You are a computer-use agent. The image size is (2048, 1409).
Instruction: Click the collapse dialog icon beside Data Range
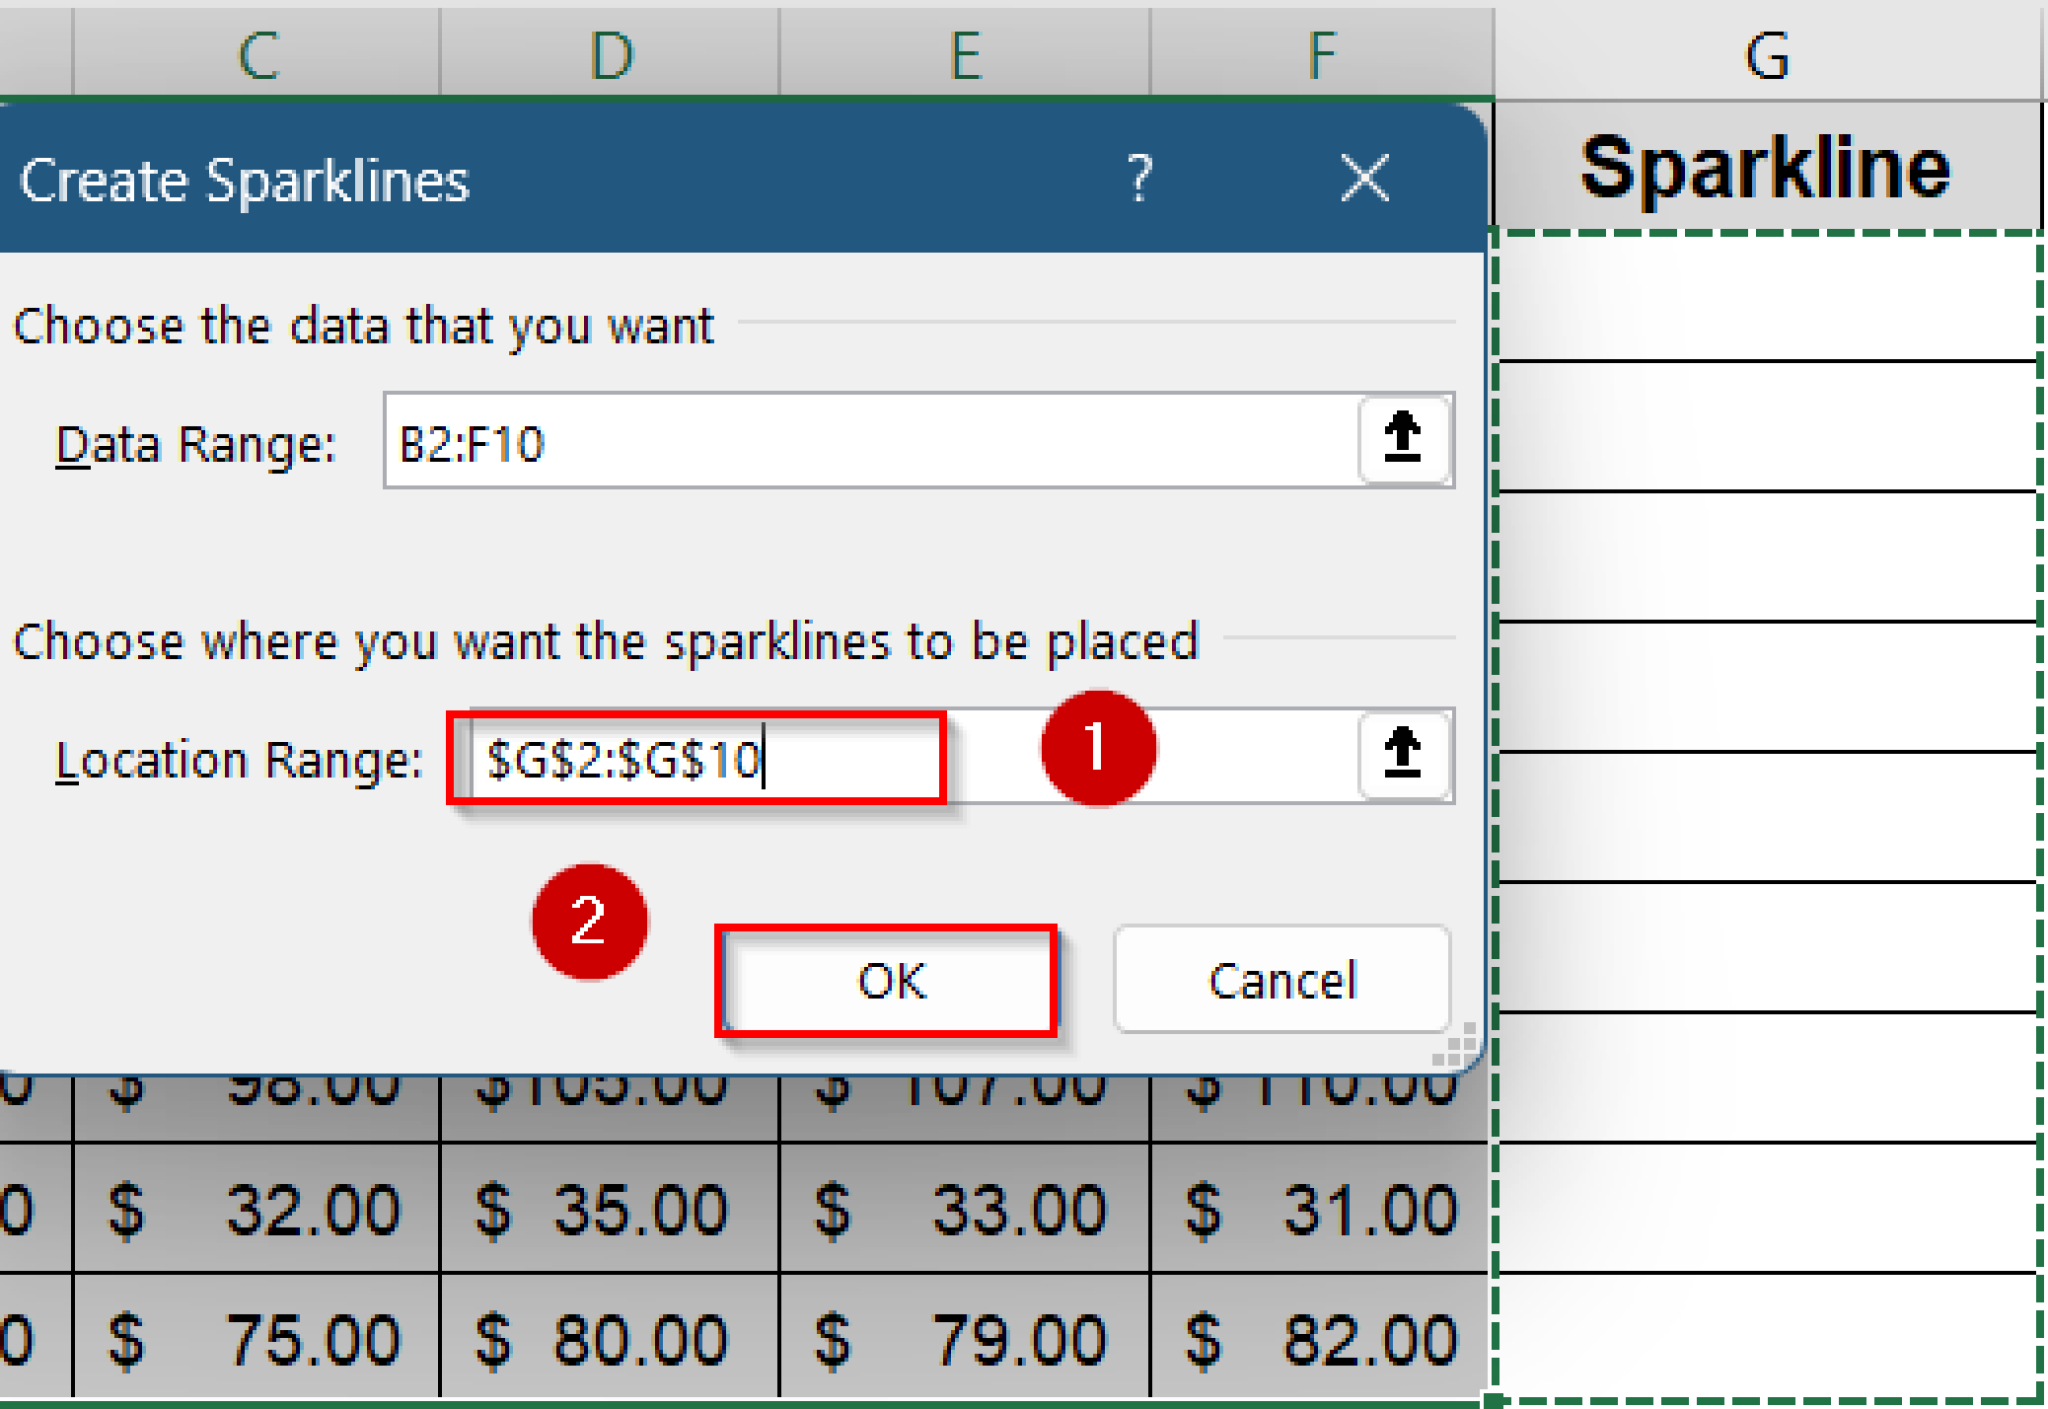[x=1404, y=441]
